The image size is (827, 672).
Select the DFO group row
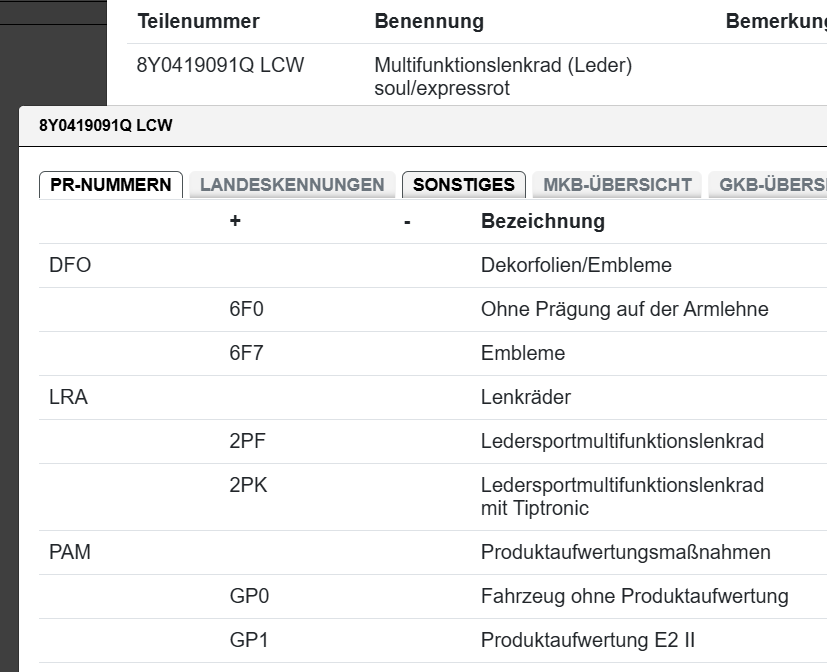click(x=70, y=265)
